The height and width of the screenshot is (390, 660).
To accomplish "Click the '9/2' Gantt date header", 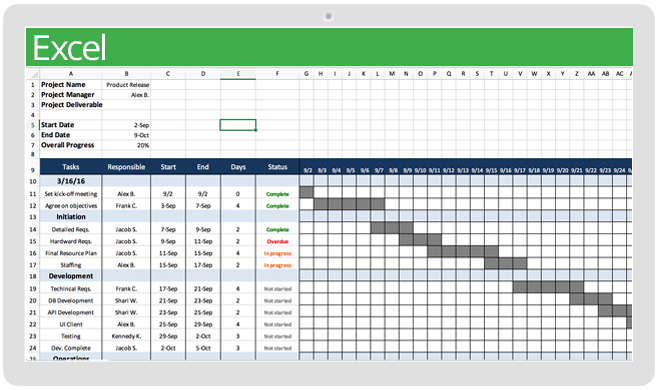I will (308, 170).
